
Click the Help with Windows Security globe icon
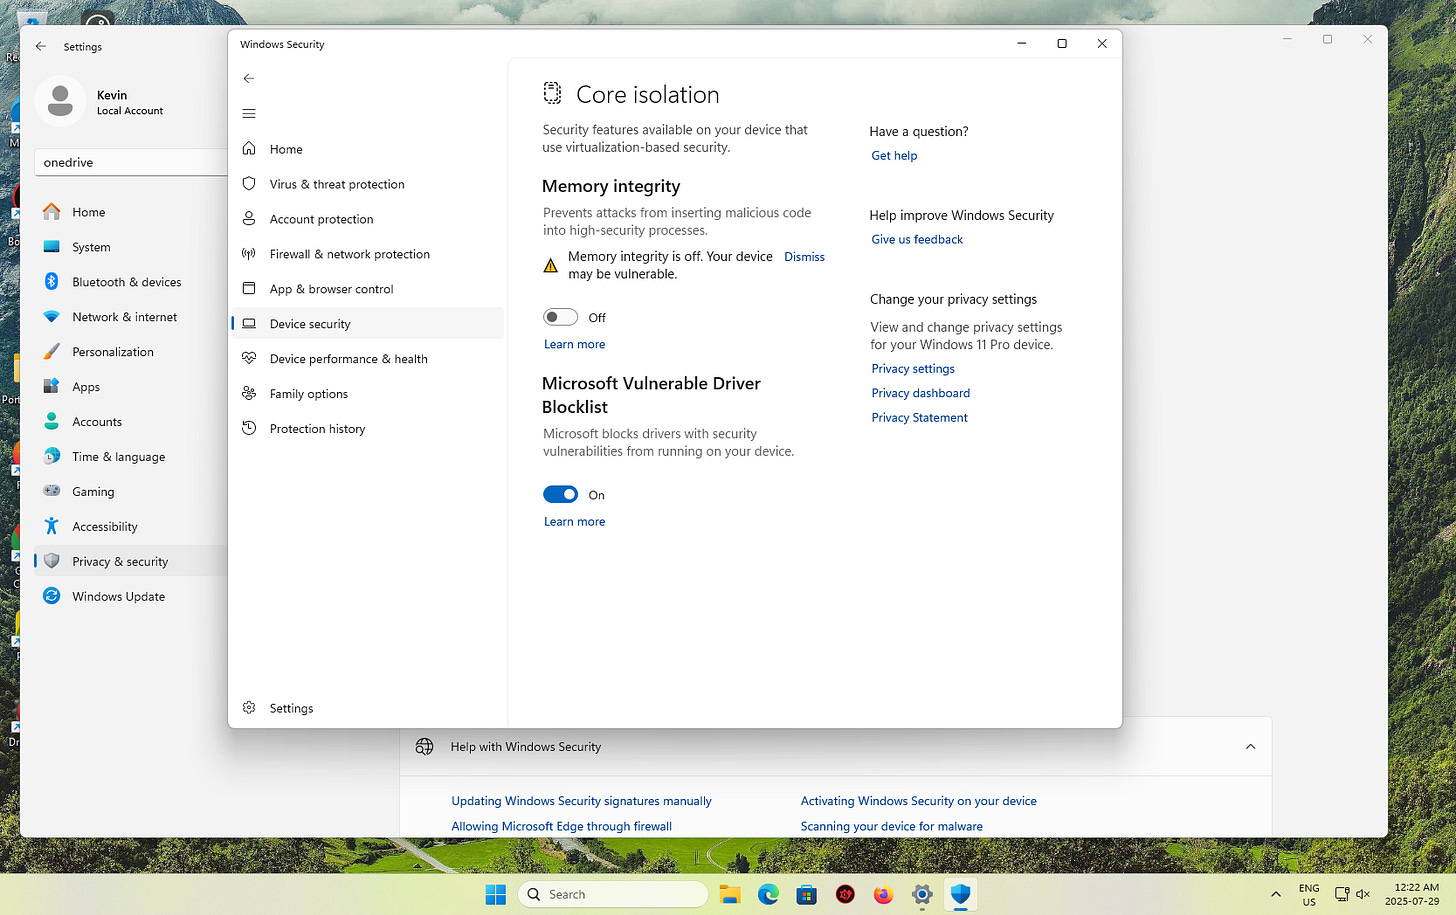(425, 747)
